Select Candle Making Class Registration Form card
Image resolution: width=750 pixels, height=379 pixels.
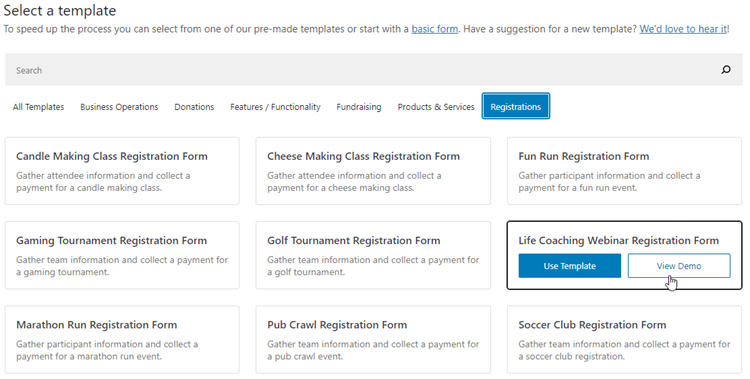122,171
